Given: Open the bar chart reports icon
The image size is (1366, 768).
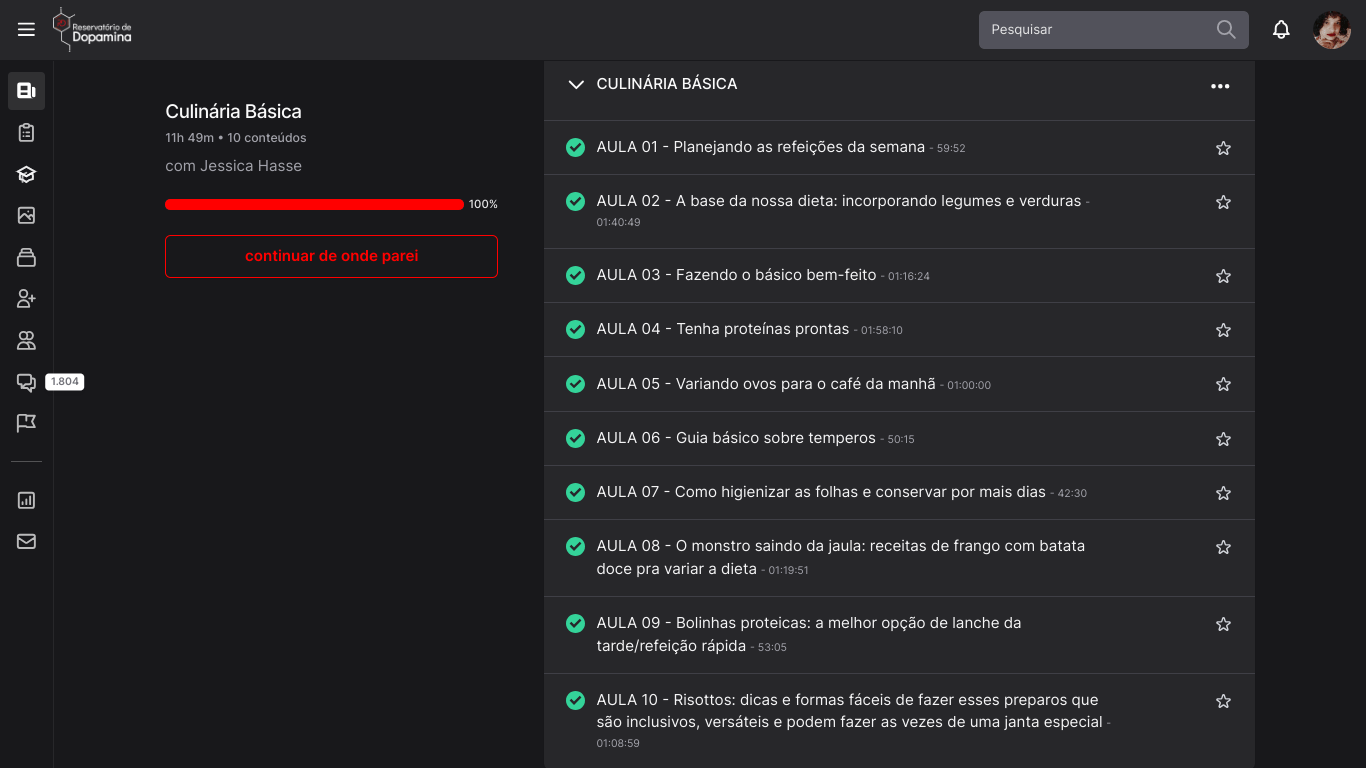Looking at the screenshot, I should tap(26, 500).
